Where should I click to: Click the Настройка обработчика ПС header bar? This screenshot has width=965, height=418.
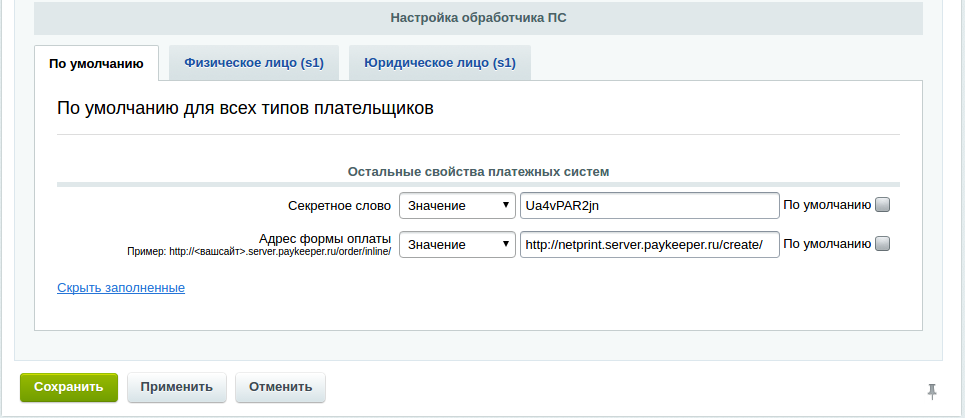478,18
